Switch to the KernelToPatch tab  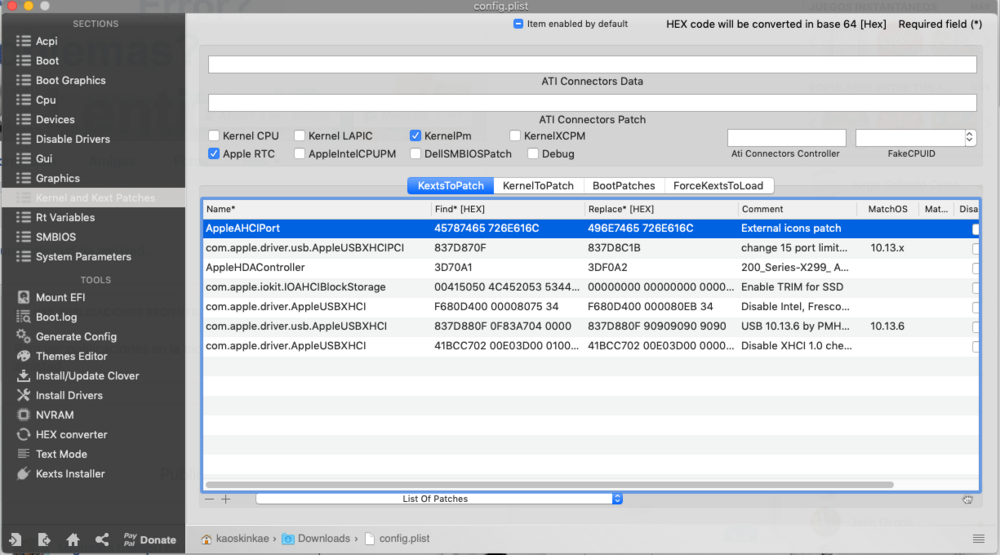[538, 186]
